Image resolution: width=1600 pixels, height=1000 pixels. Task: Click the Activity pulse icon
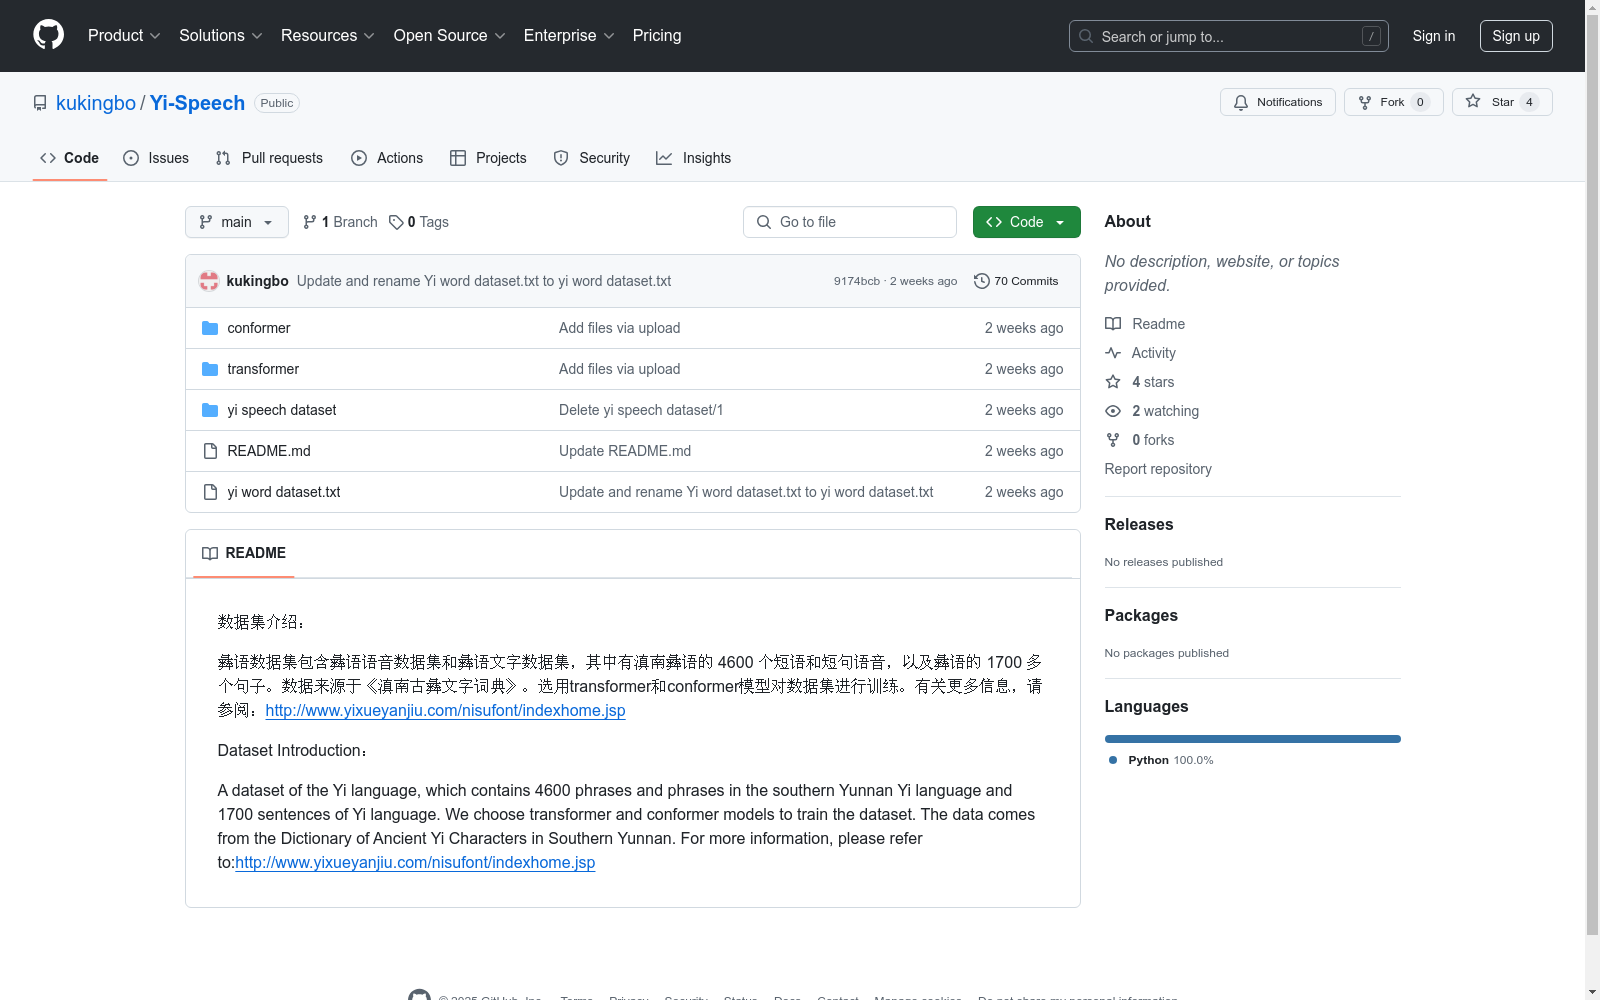[1113, 353]
